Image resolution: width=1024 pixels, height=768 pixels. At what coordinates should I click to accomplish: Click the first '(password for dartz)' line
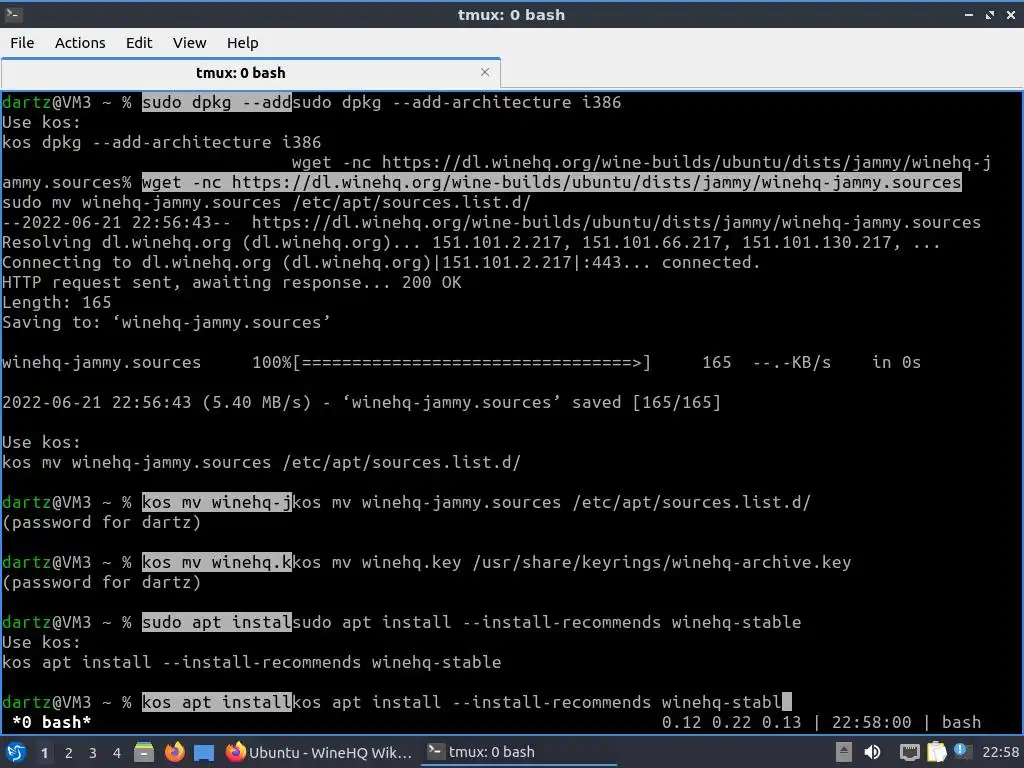[x=101, y=522]
